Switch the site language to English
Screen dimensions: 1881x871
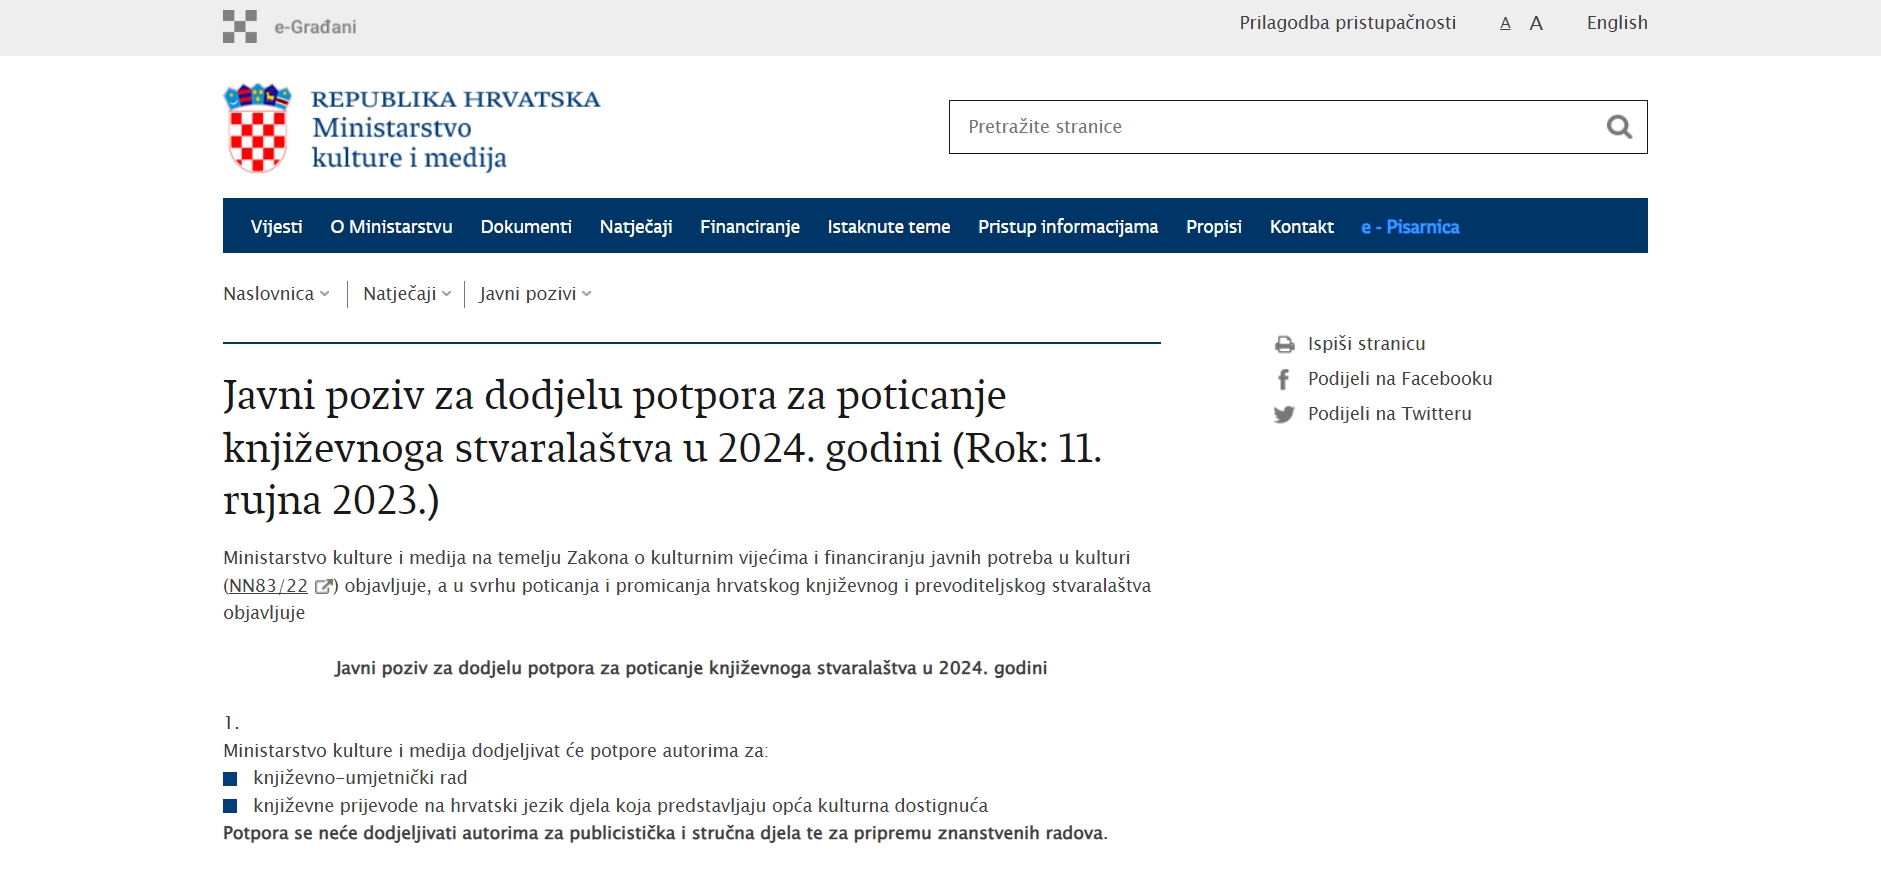(1616, 23)
